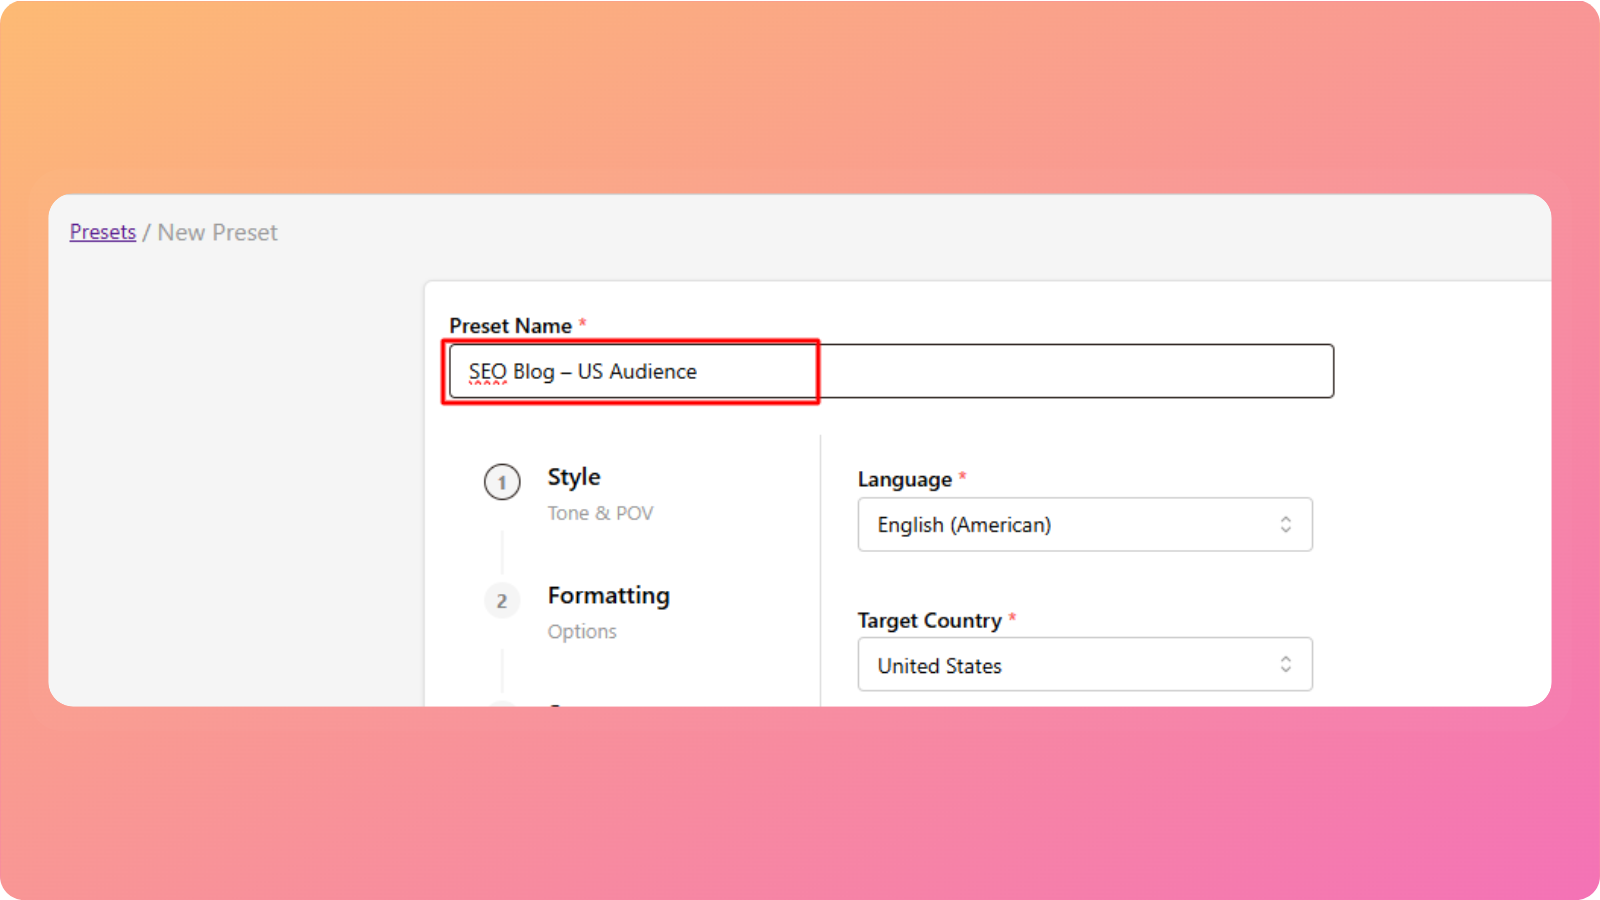
Task: Click the Language field label
Action: click(904, 480)
